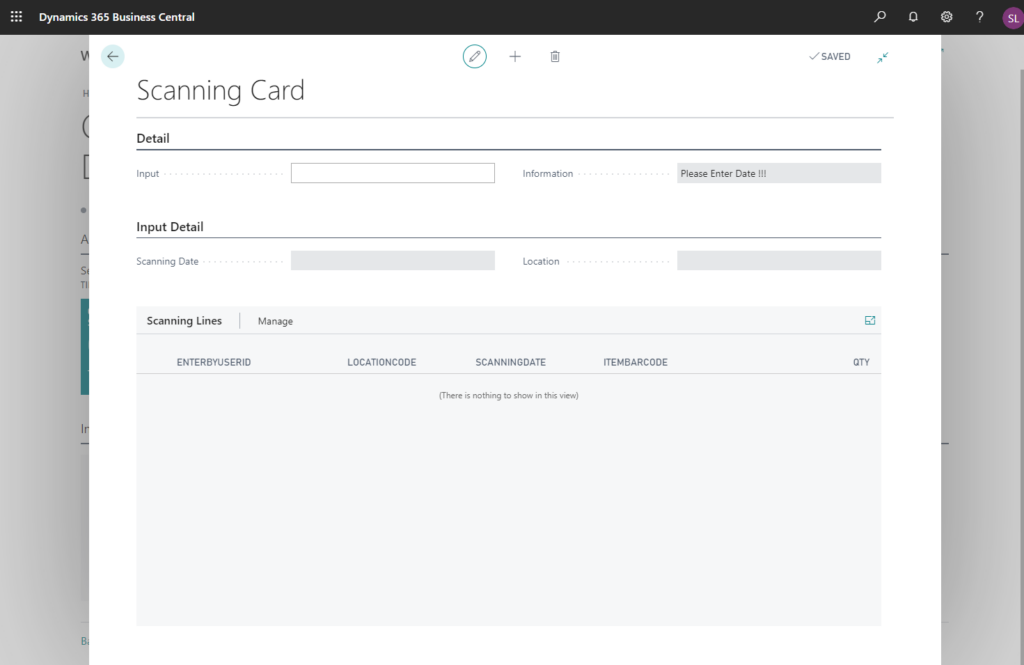
Task: Open the SL account avatar
Action: click(1012, 16)
